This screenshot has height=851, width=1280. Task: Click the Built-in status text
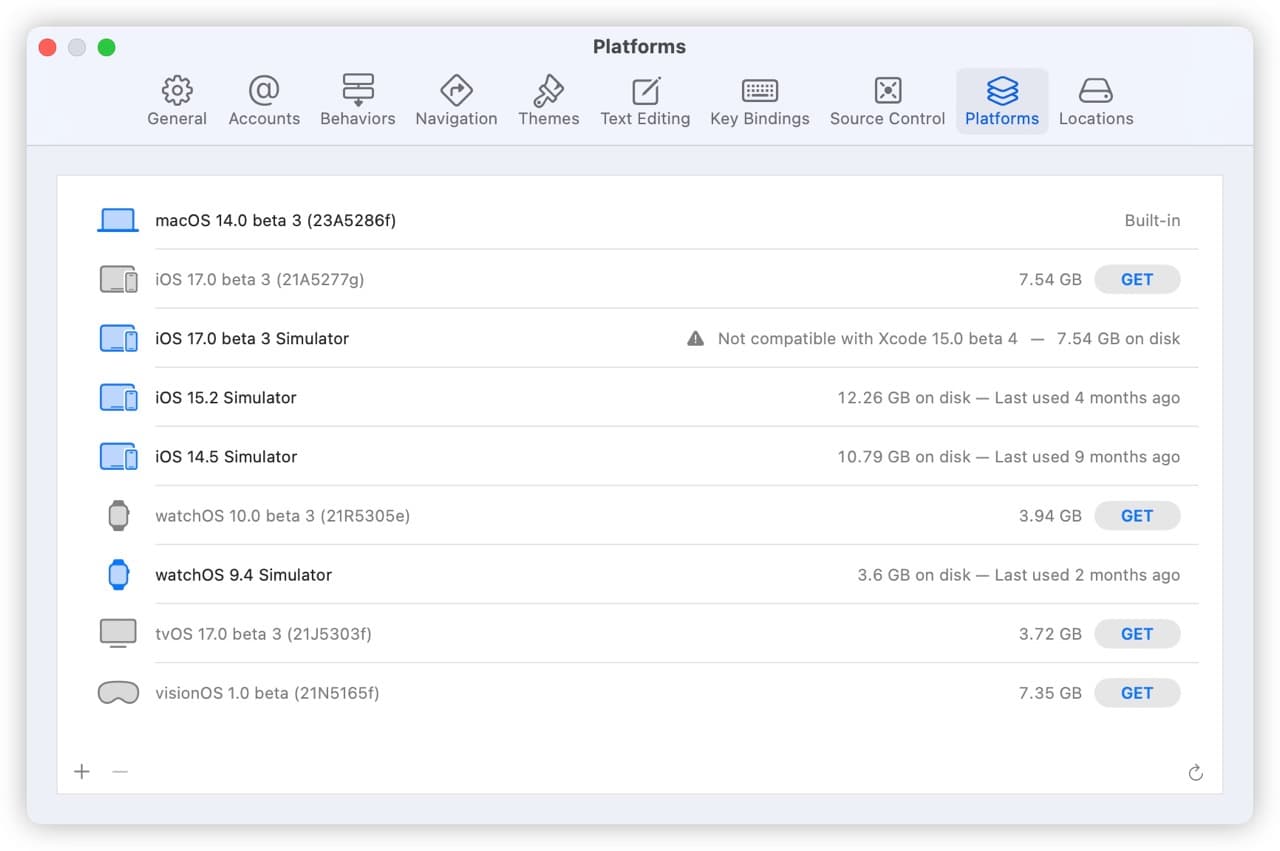[x=1152, y=220]
